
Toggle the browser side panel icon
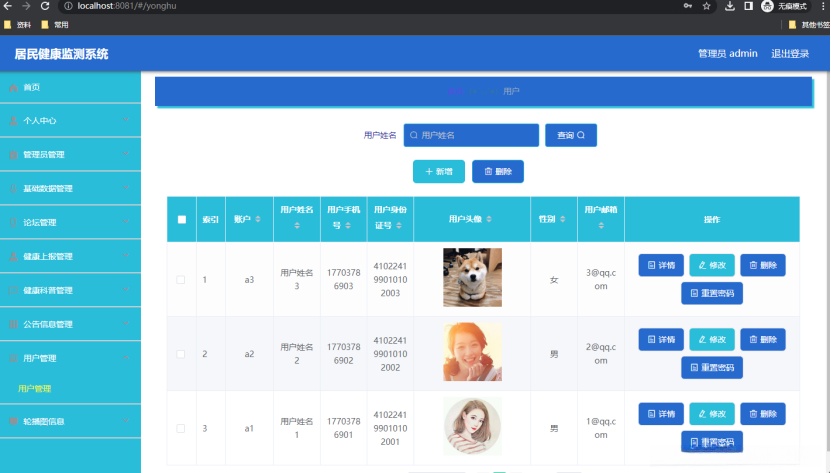[748, 6]
